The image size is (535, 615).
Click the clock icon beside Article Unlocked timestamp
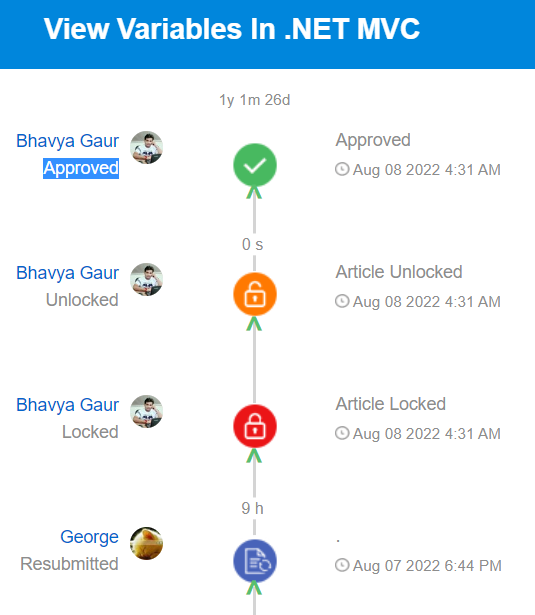342,301
